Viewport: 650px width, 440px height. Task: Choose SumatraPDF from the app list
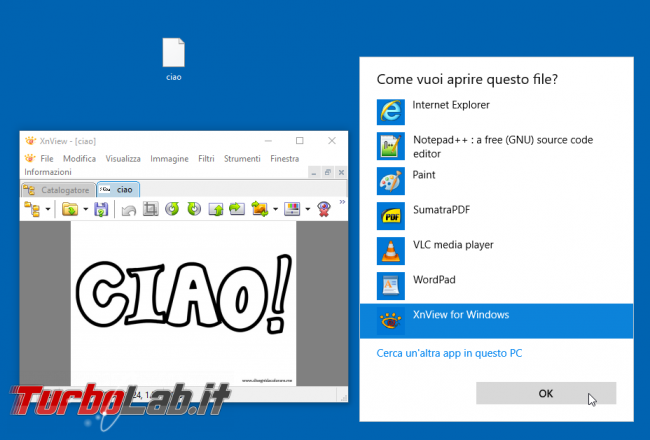pyautogui.click(x=496, y=216)
